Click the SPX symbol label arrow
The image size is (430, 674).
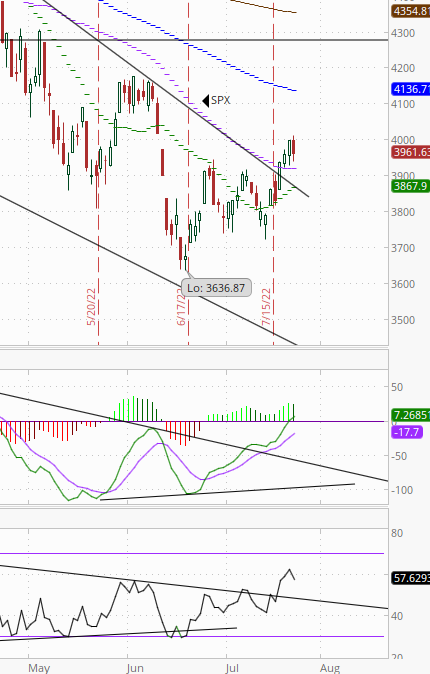pos(206,101)
